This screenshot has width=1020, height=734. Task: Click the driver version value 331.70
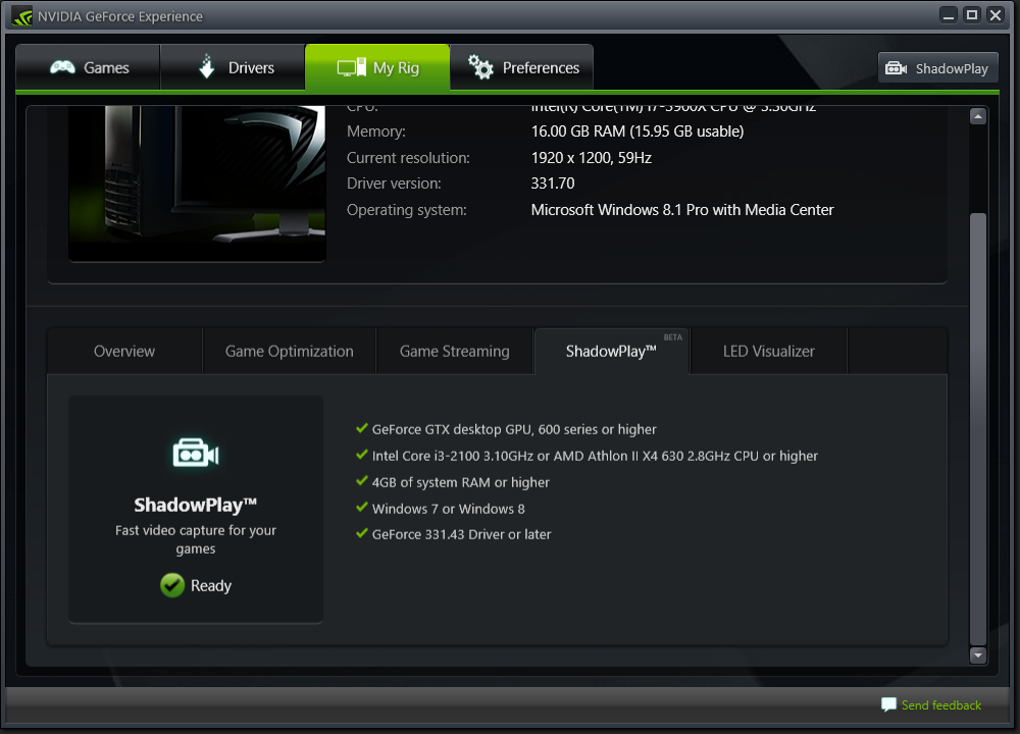553,184
